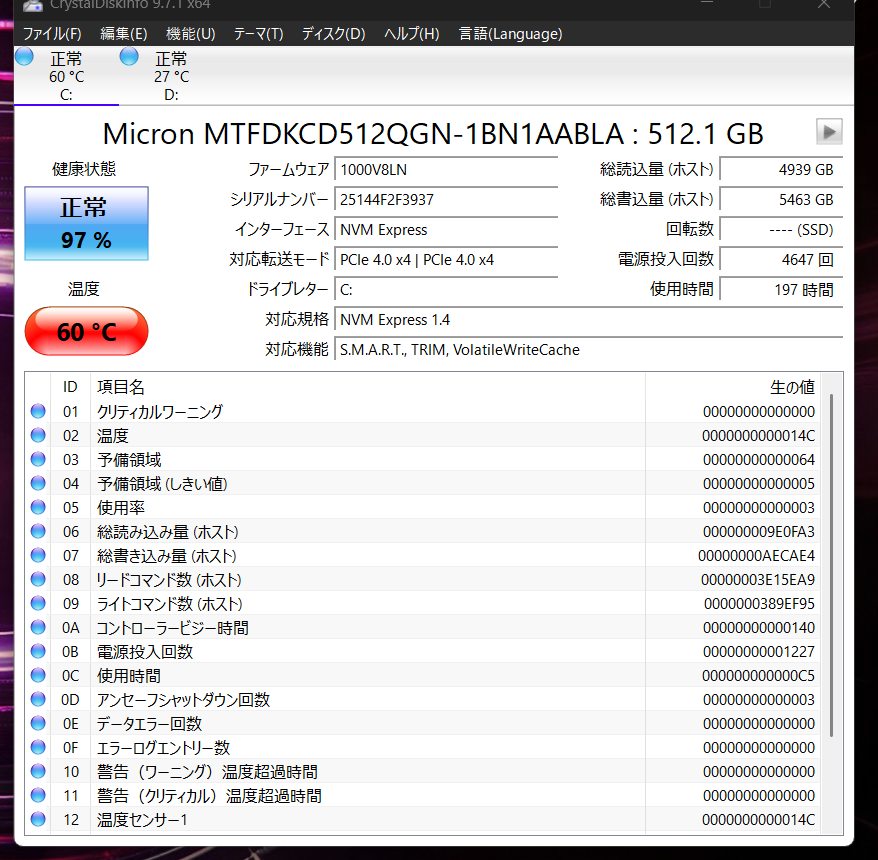
Task: Click status orb for 電源投入回数 row
Action: [39, 651]
